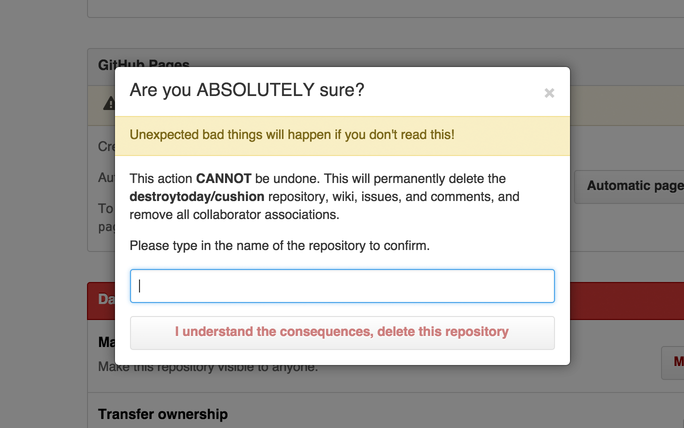Screen dimensions: 684x428
Task: Click the 'Are you ABSOLUTELY sure?' title
Action: pyautogui.click(x=246, y=90)
